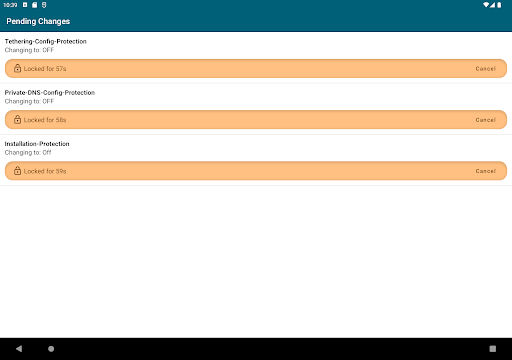Image resolution: width=512 pixels, height=360 pixels.
Task: Click the battery status icon
Action: click(x=499, y=5)
